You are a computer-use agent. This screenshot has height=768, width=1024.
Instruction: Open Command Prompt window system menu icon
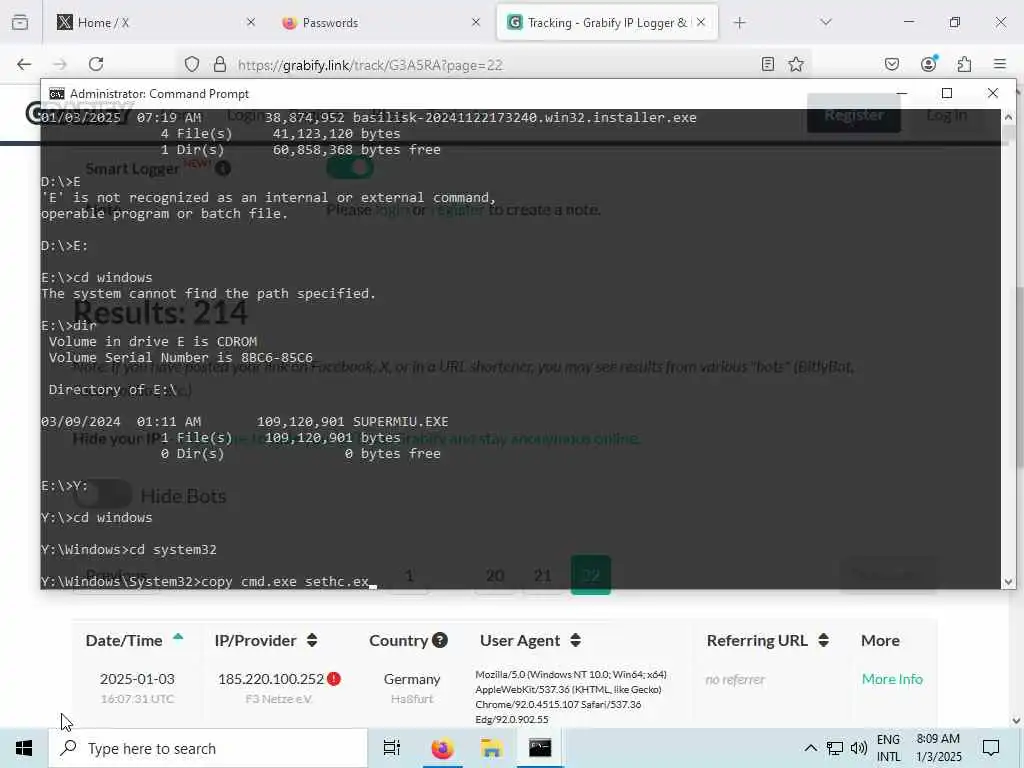pyautogui.click(x=57, y=94)
